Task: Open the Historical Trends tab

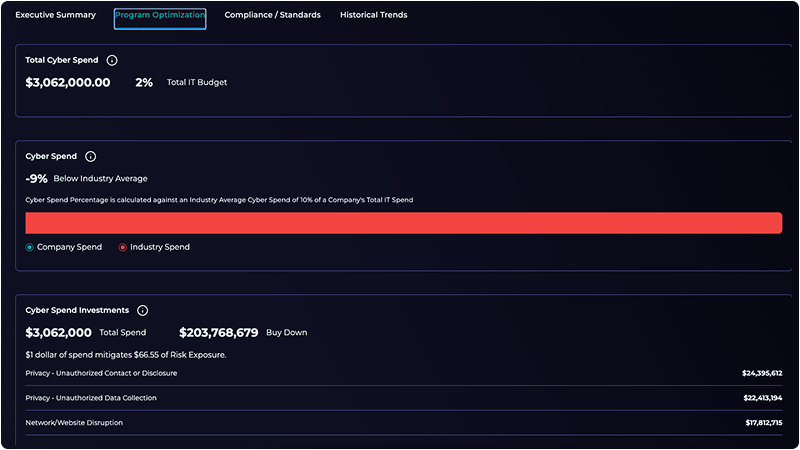Action: pos(373,15)
